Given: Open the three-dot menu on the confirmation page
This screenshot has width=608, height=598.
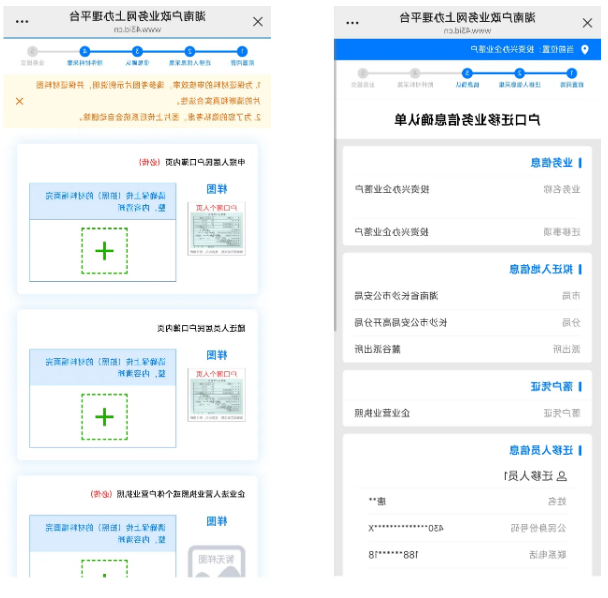Looking at the screenshot, I should click(x=352, y=23).
